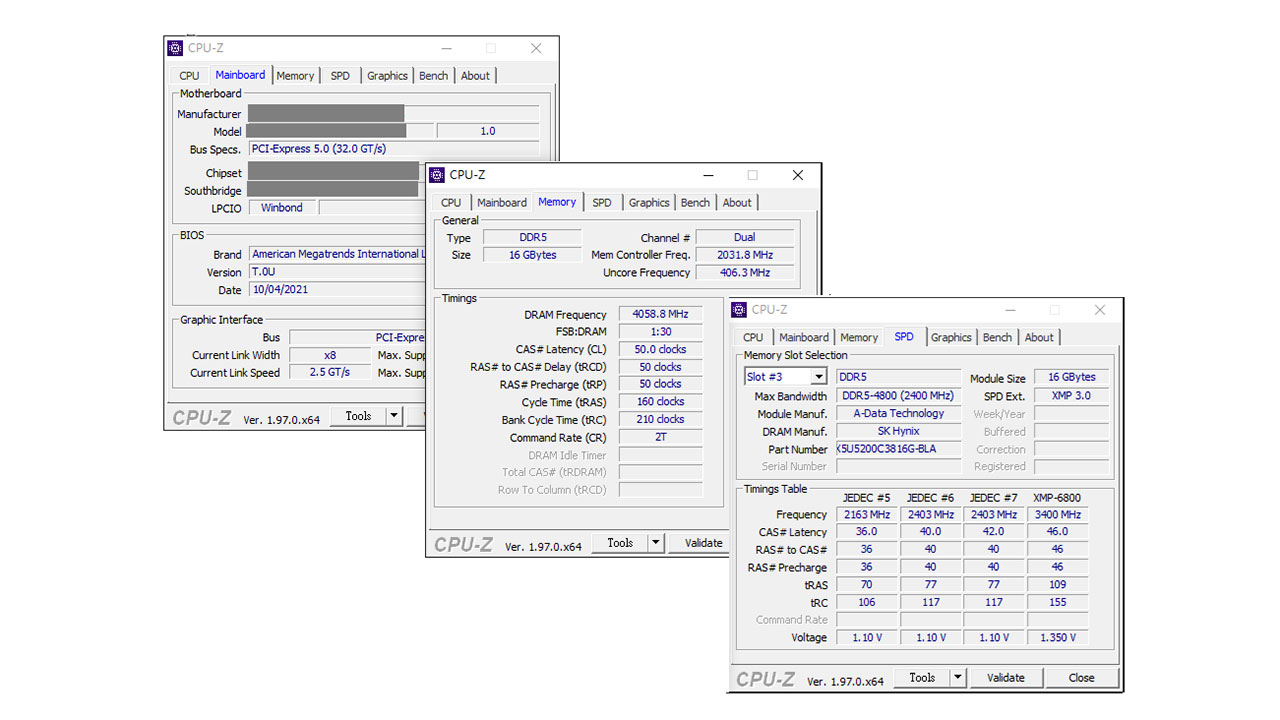Image resolution: width=1280 pixels, height=720 pixels.
Task: Click the Tools button in Mainboard window
Action: [358, 416]
